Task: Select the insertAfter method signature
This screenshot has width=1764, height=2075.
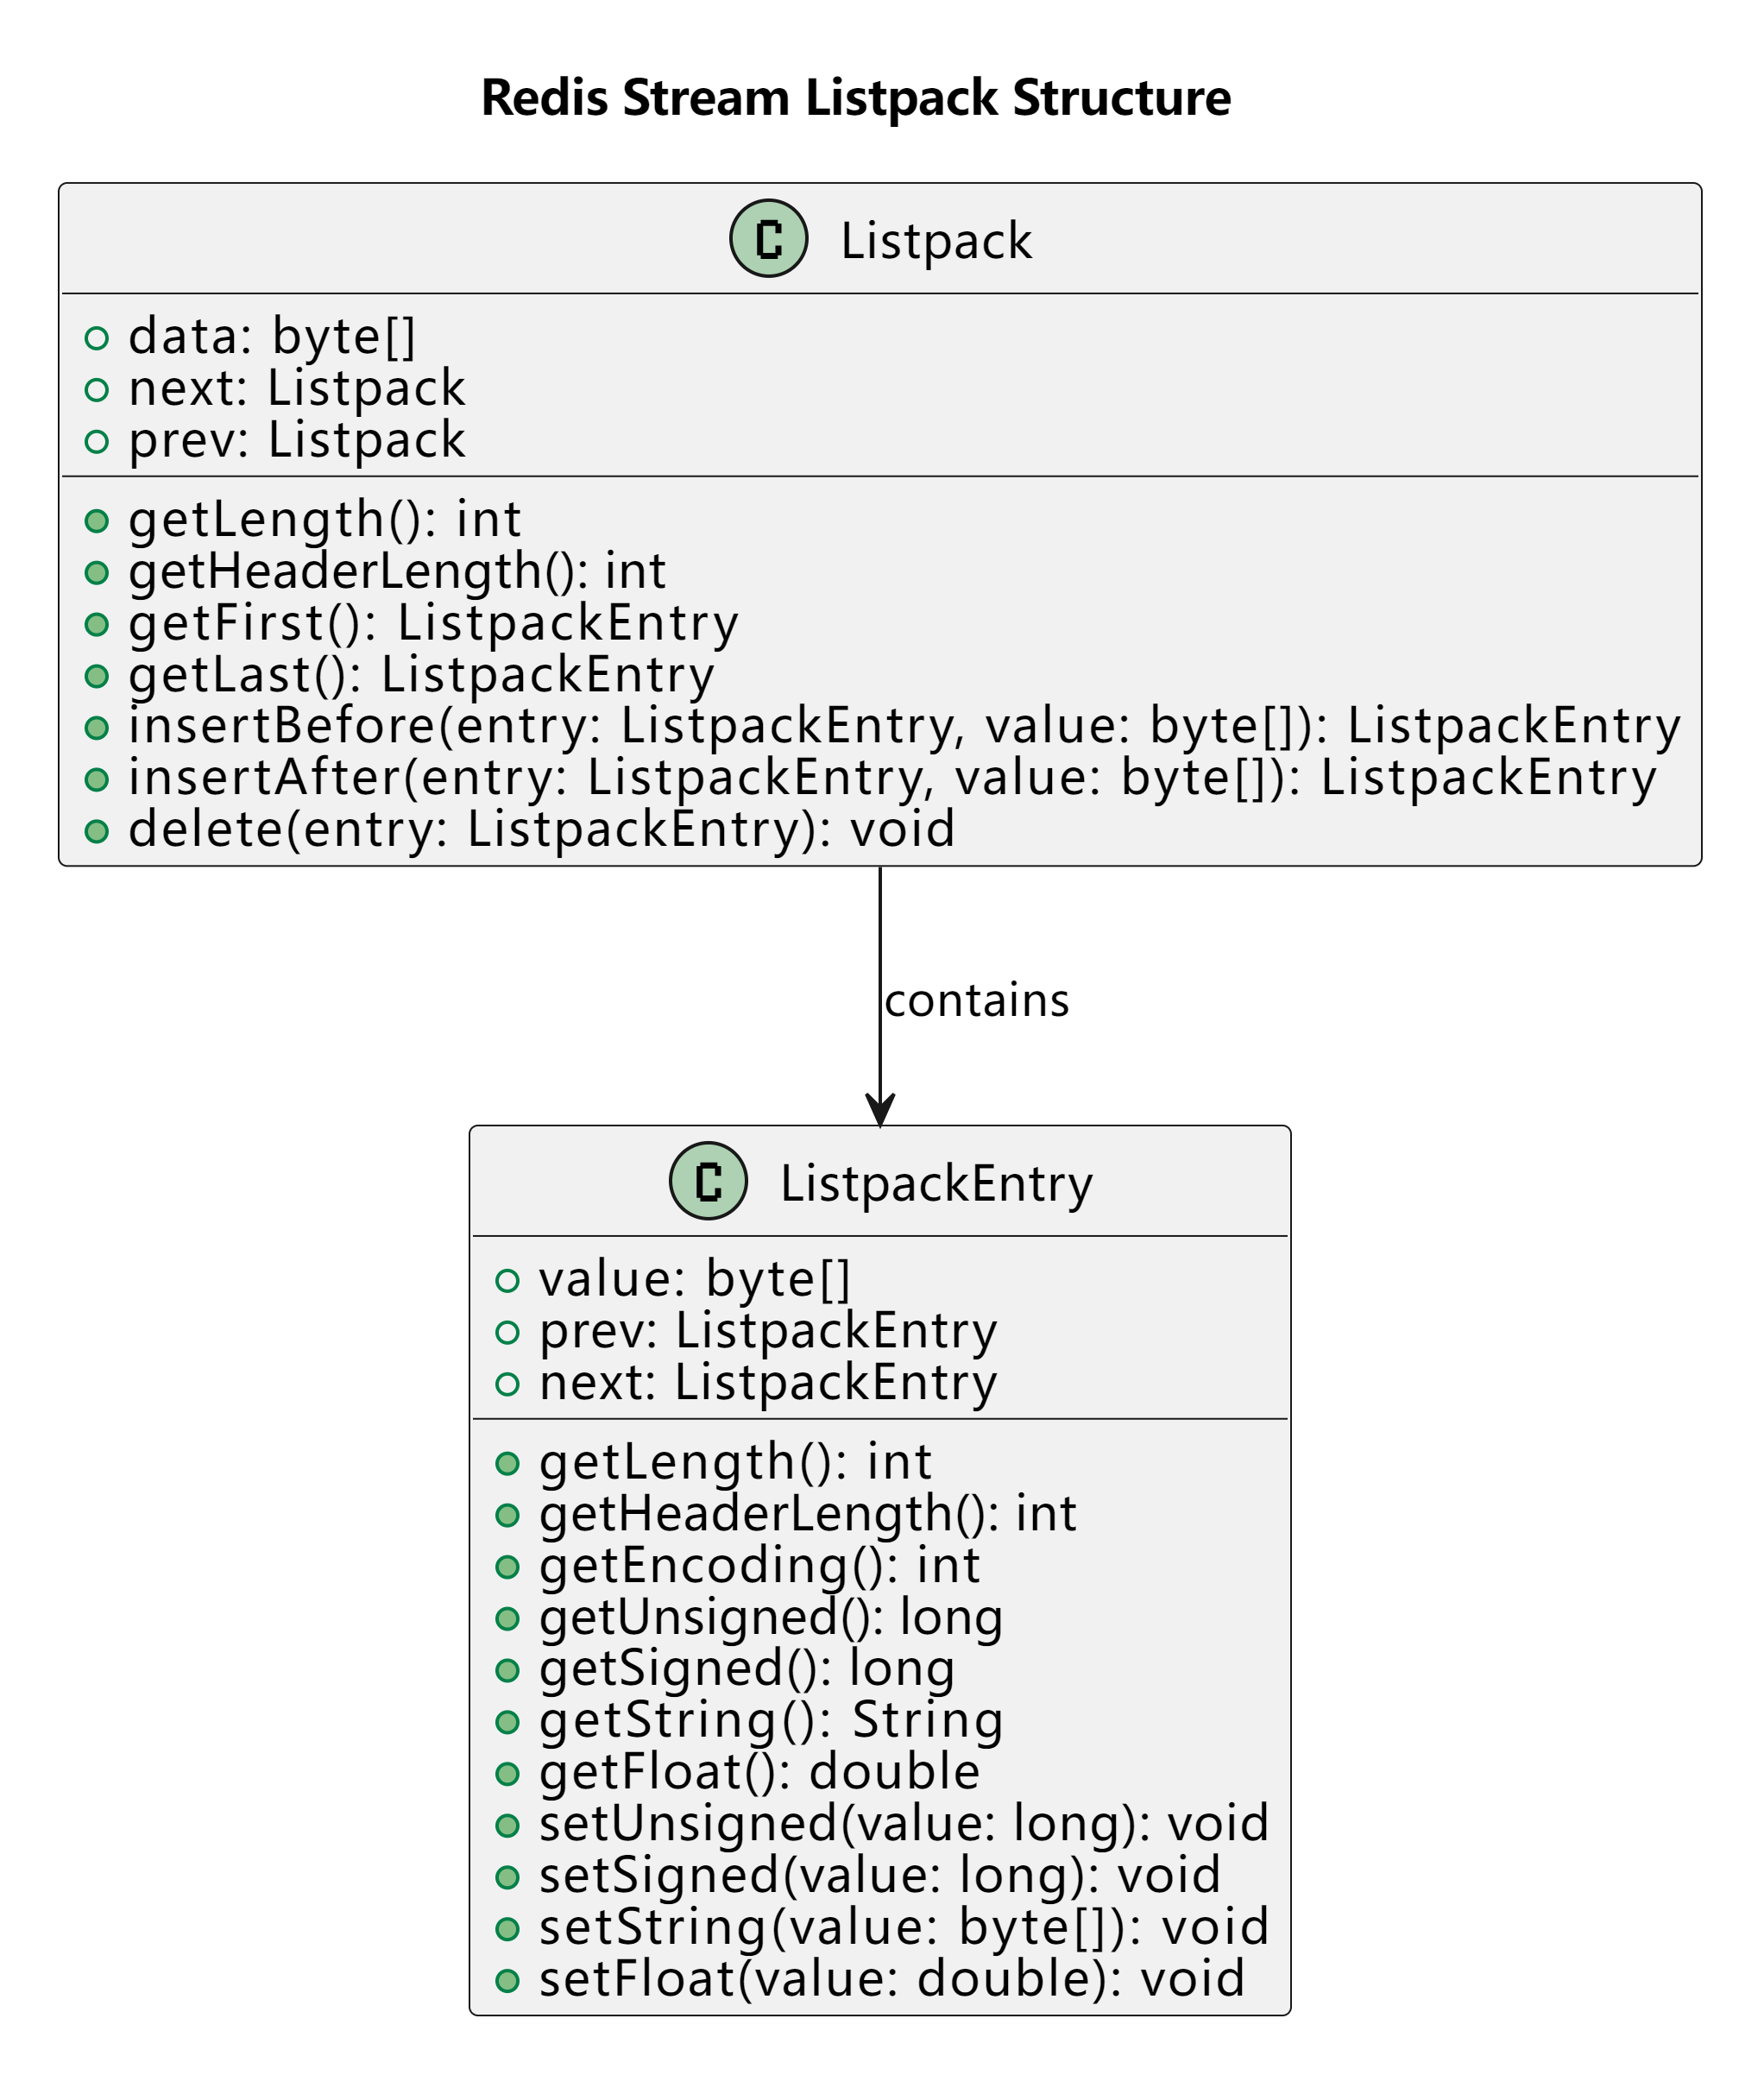Action: click(x=893, y=779)
